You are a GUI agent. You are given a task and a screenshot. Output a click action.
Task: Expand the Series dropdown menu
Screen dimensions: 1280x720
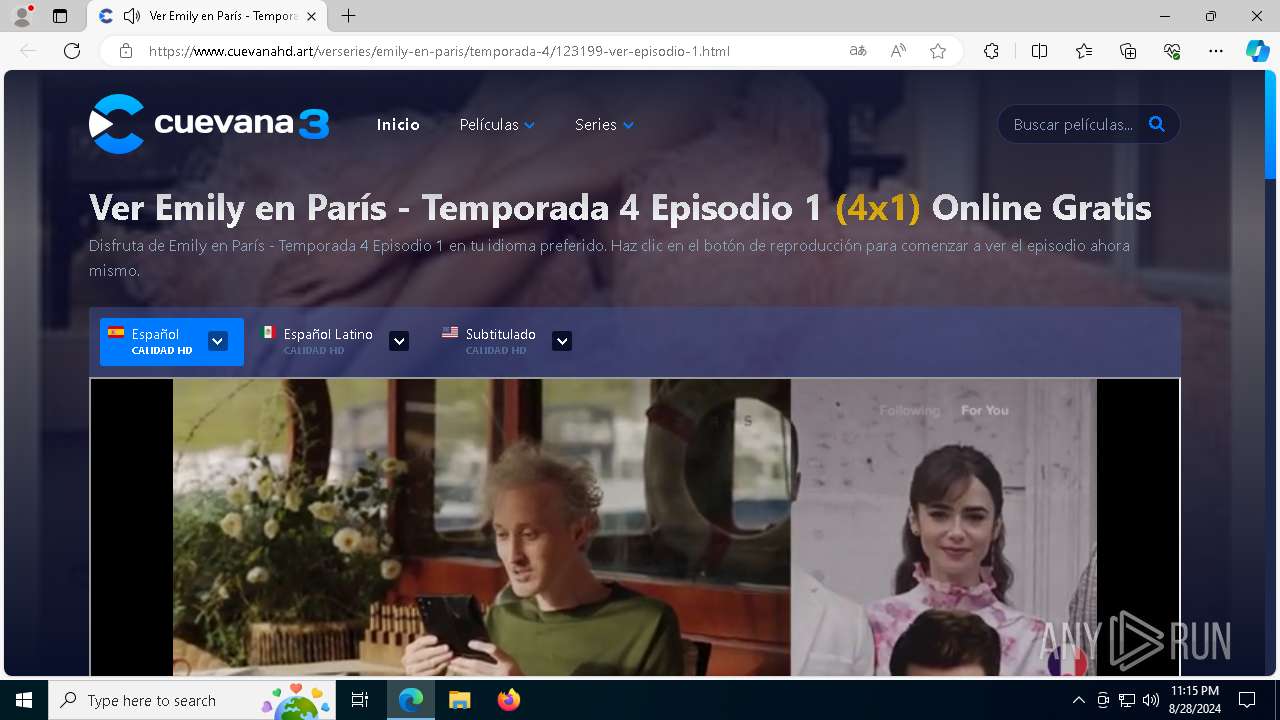tap(604, 125)
